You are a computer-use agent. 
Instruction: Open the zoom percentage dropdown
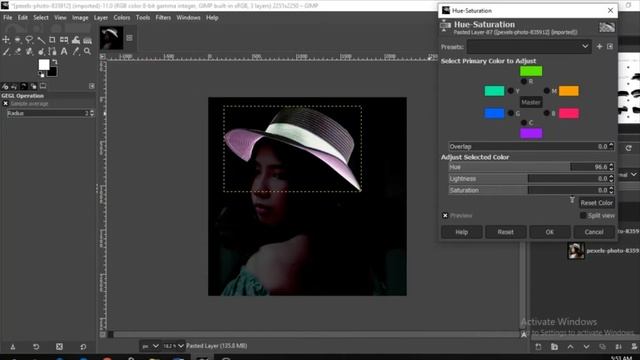tap(173, 346)
